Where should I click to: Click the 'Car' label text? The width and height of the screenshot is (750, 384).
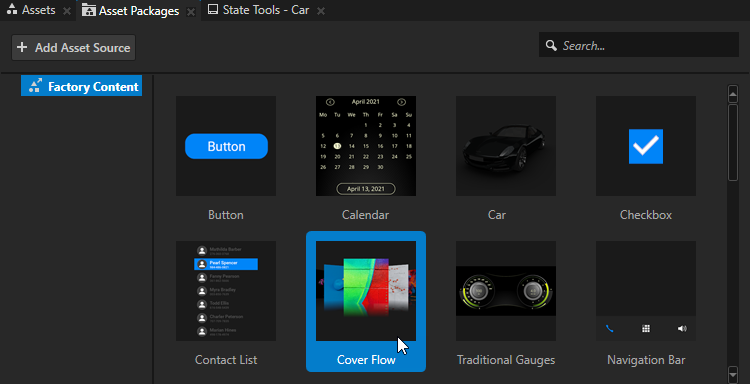coord(496,215)
